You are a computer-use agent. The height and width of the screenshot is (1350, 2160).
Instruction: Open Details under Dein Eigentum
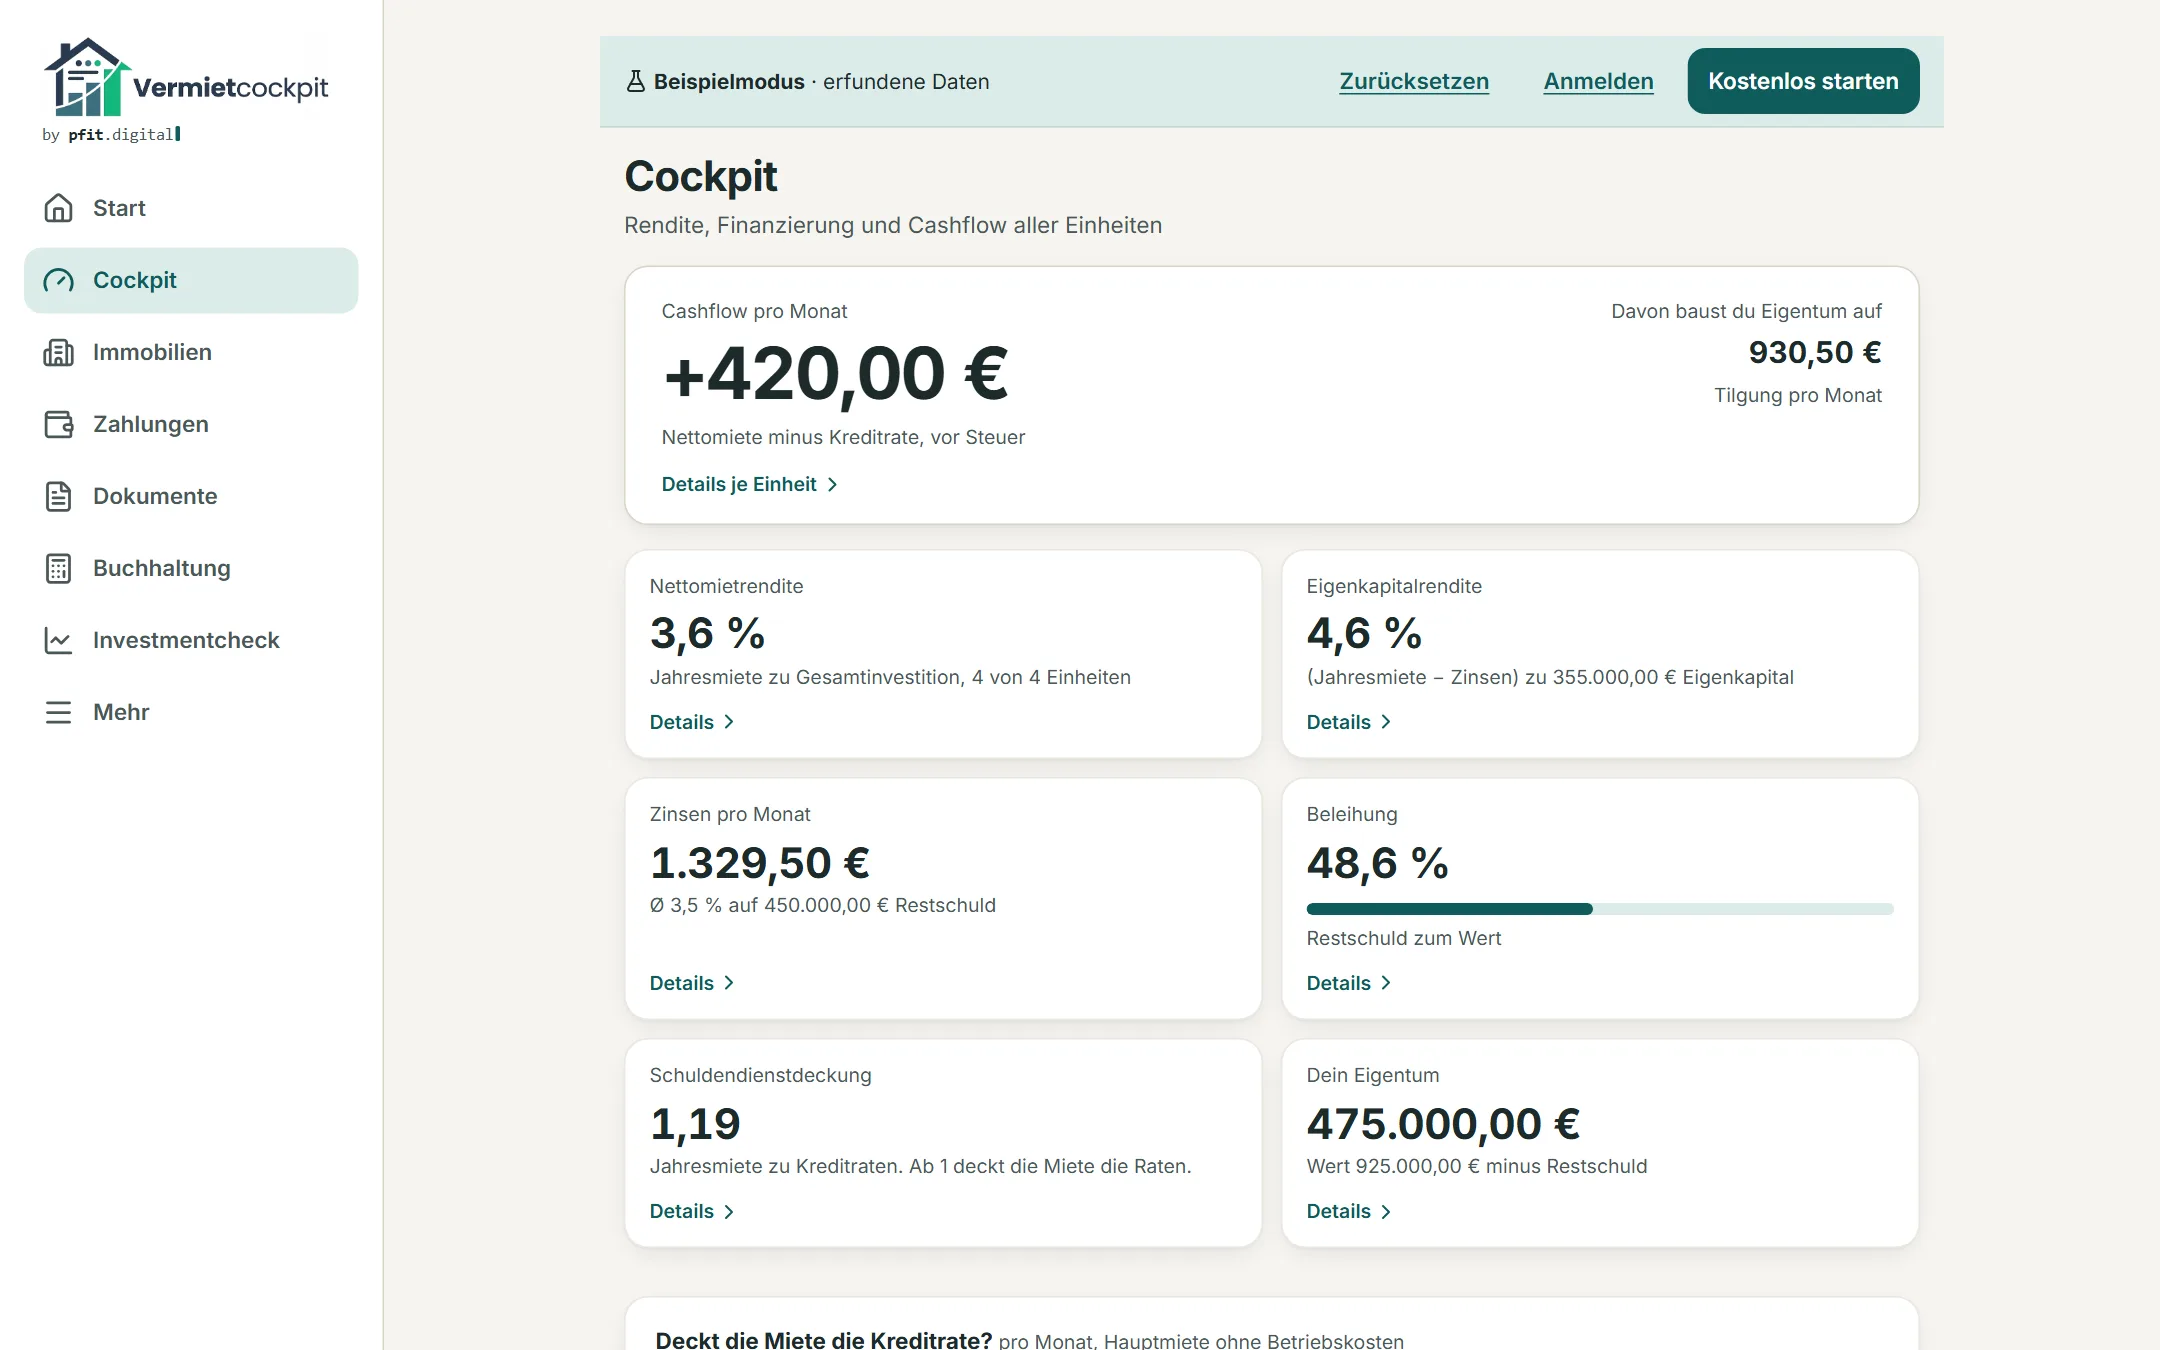[1349, 1211]
